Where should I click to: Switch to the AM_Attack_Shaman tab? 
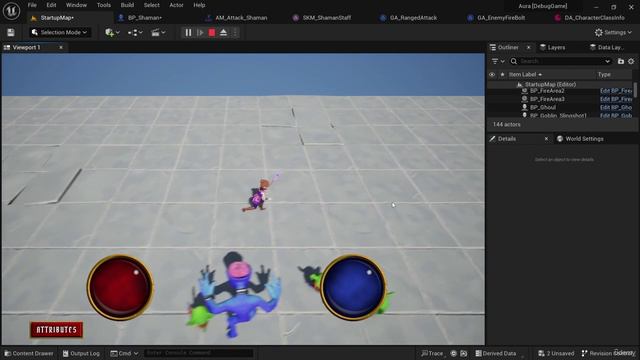pos(241,18)
